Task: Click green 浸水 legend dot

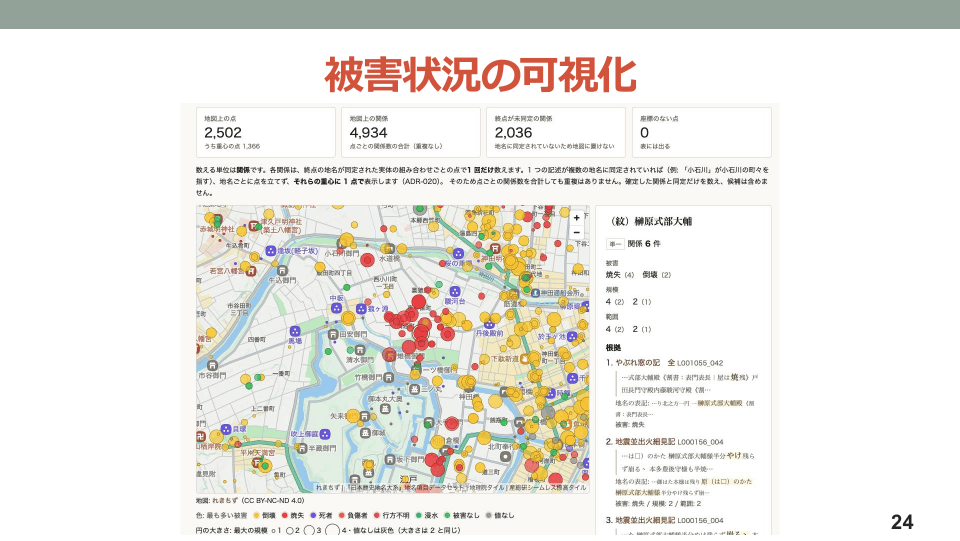Action: (x=419, y=515)
